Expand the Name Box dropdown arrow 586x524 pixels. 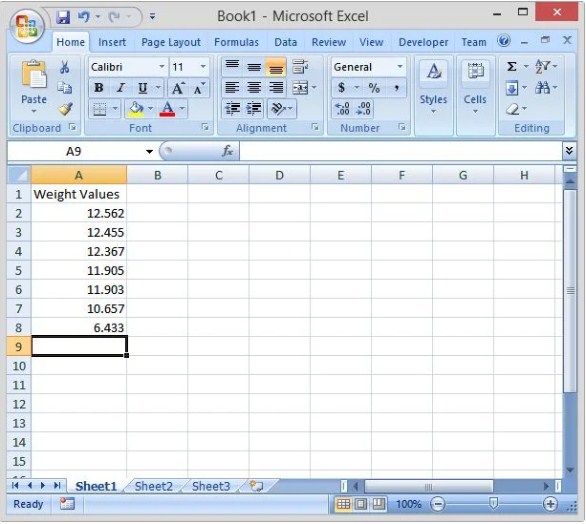(x=149, y=151)
